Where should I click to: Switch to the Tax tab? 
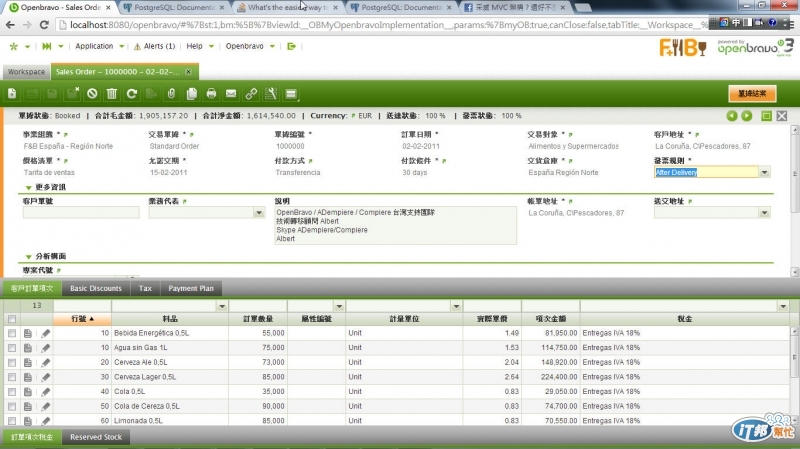145,289
